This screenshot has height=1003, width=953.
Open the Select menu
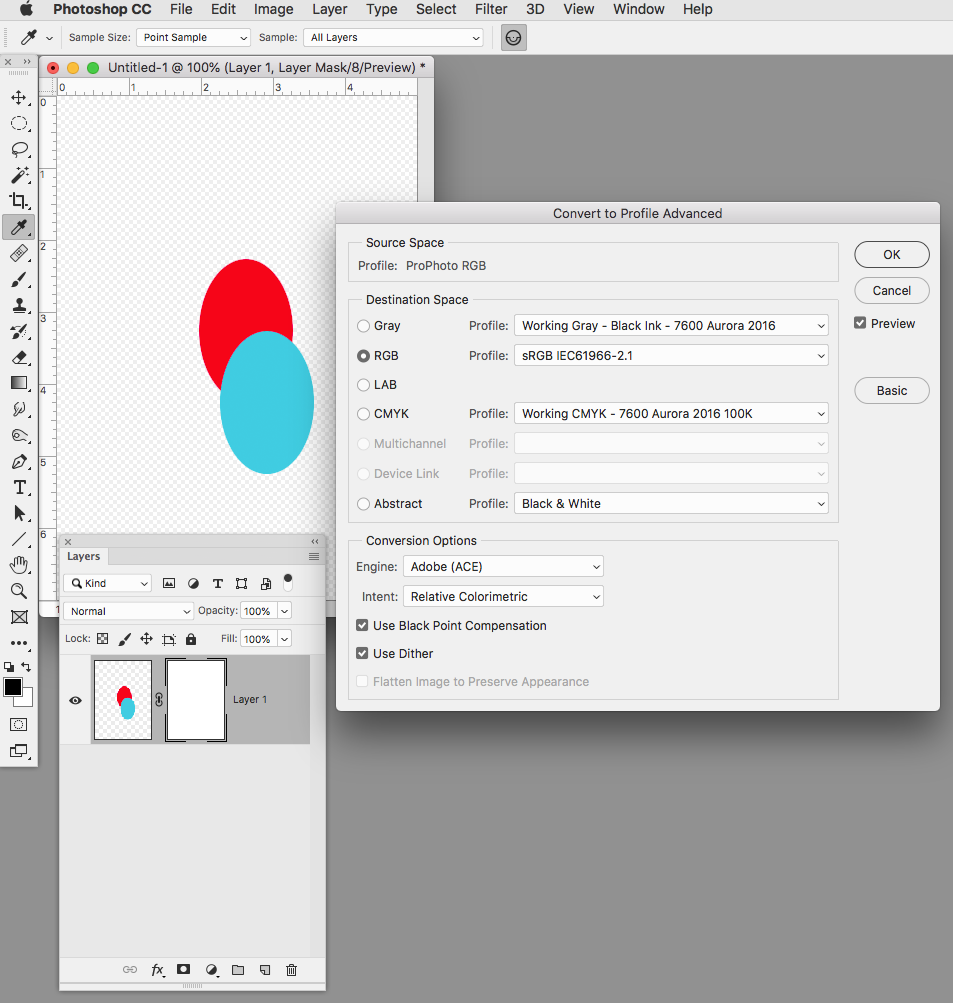[435, 9]
